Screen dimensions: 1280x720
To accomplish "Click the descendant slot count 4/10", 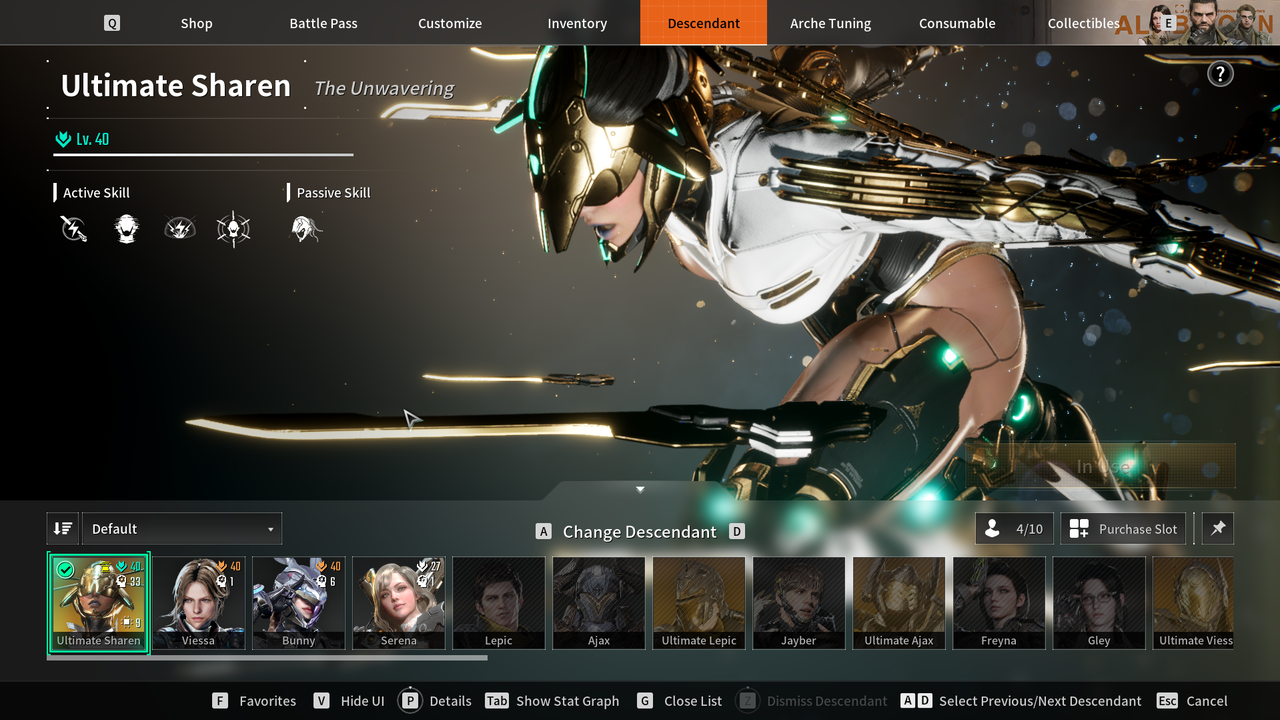I will tap(1015, 529).
